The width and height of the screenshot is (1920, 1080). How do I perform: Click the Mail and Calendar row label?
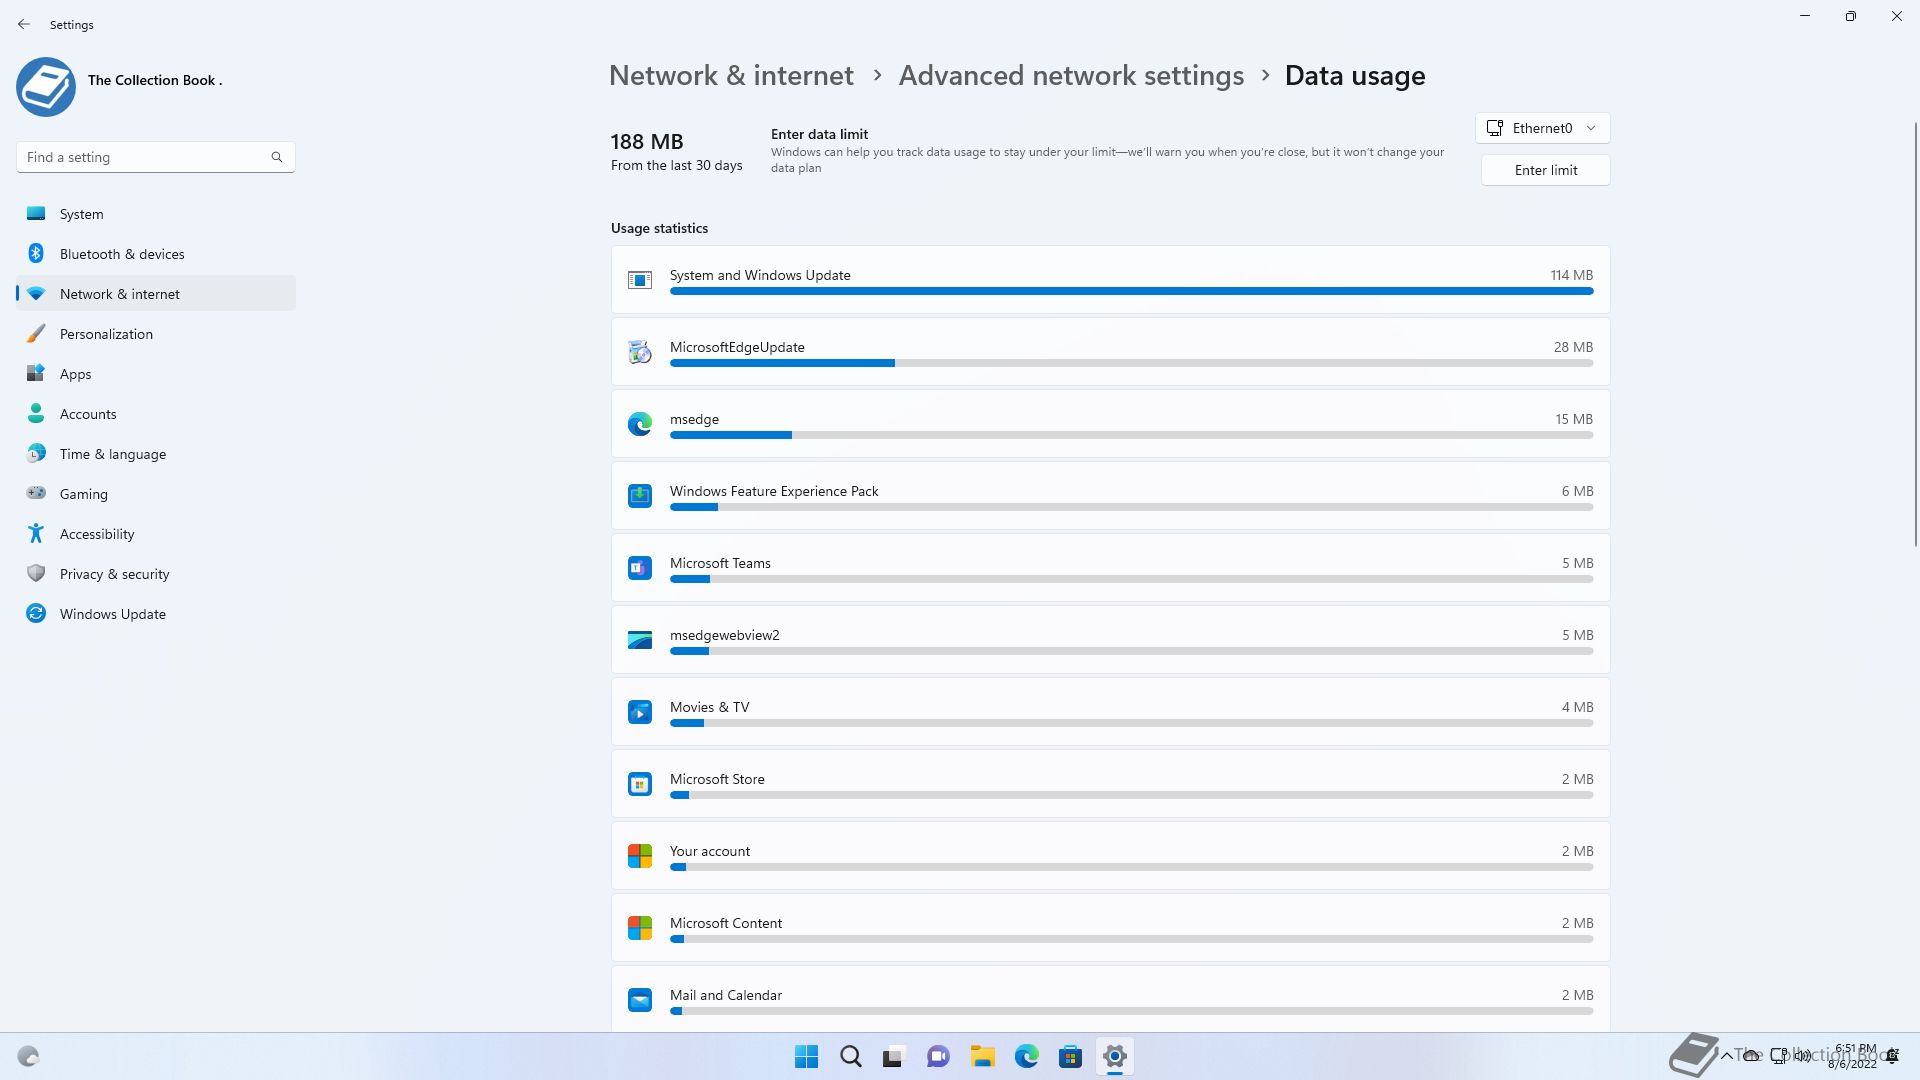(725, 995)
